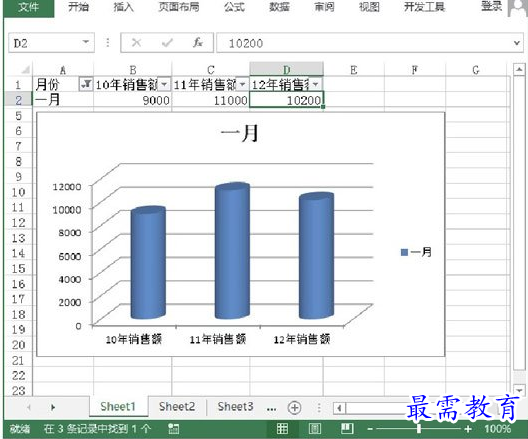Click the previous sheet navigation arrow
Screen dimensions: 528x439
pos(29,407)
